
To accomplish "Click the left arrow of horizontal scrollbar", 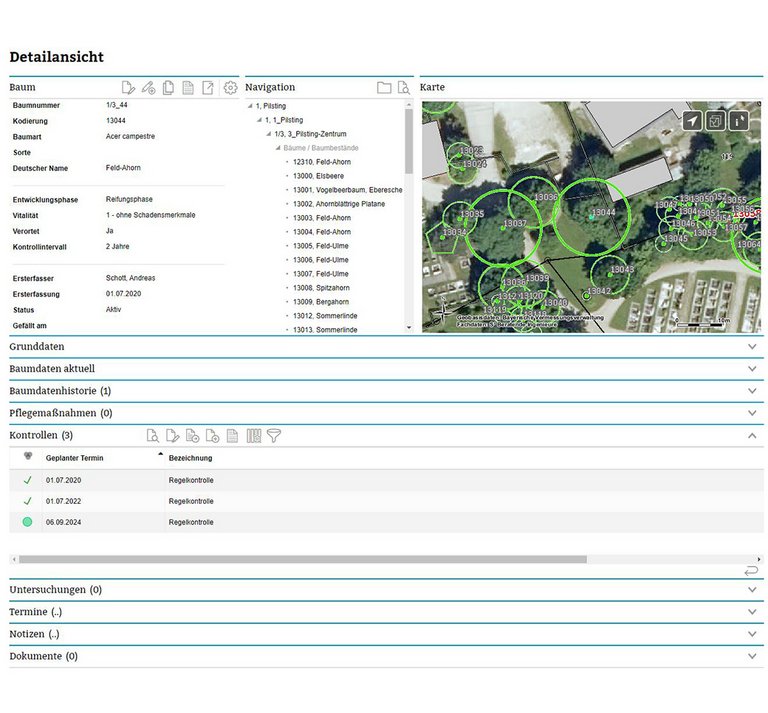I will [x=14, y=559].
